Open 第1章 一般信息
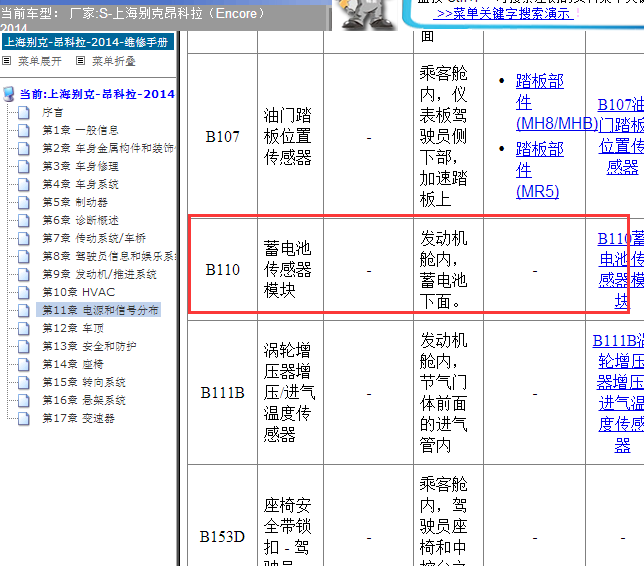This screenshot has height=566, width=644. coord(80,130)
